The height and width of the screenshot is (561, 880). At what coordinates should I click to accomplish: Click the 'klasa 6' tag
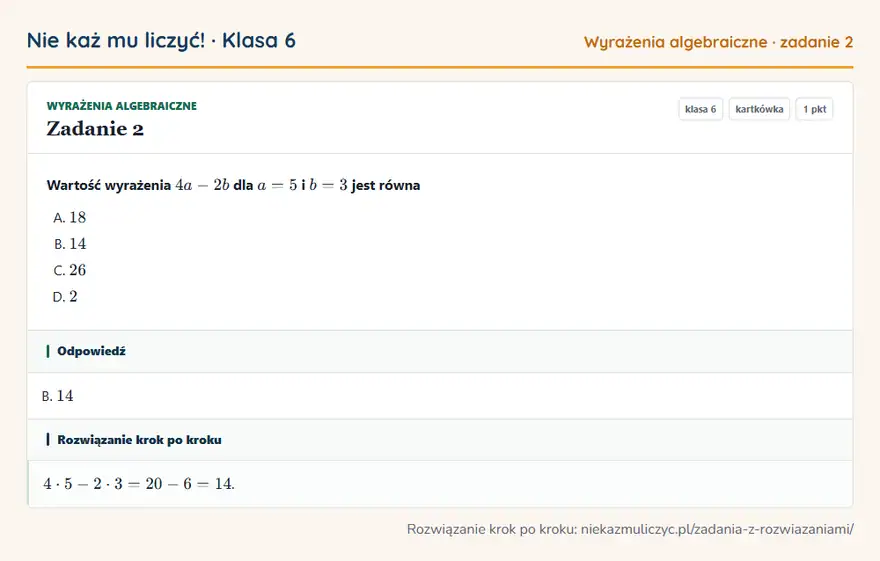click(x=700, y=109)
